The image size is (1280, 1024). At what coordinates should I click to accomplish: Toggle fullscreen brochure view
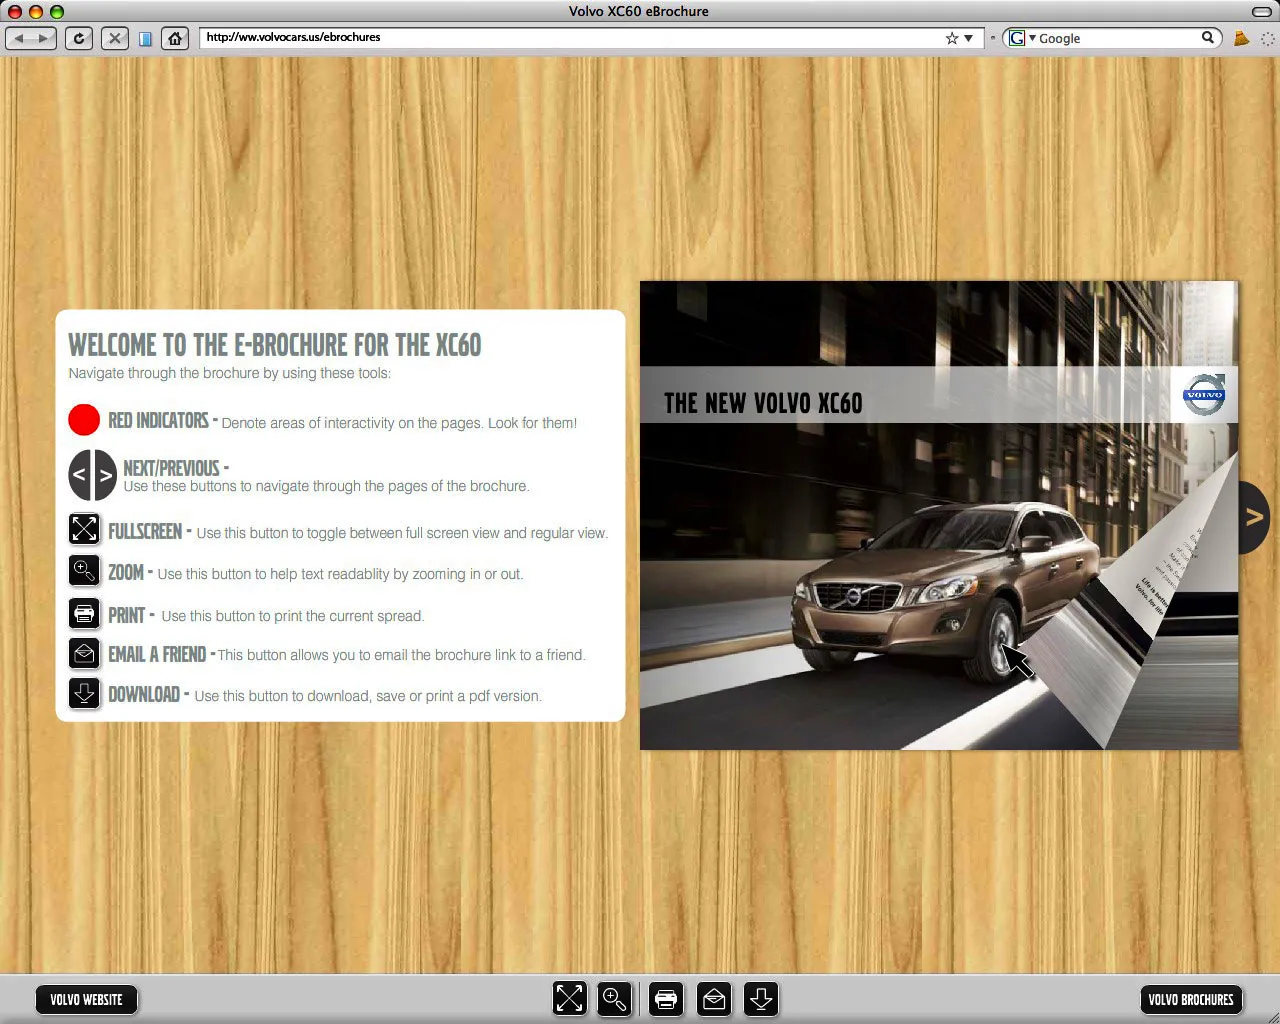(570, 998)
